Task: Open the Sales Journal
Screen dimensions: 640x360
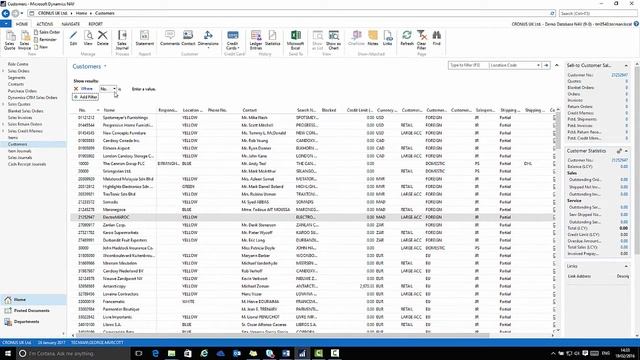Action: coord(122,40)
